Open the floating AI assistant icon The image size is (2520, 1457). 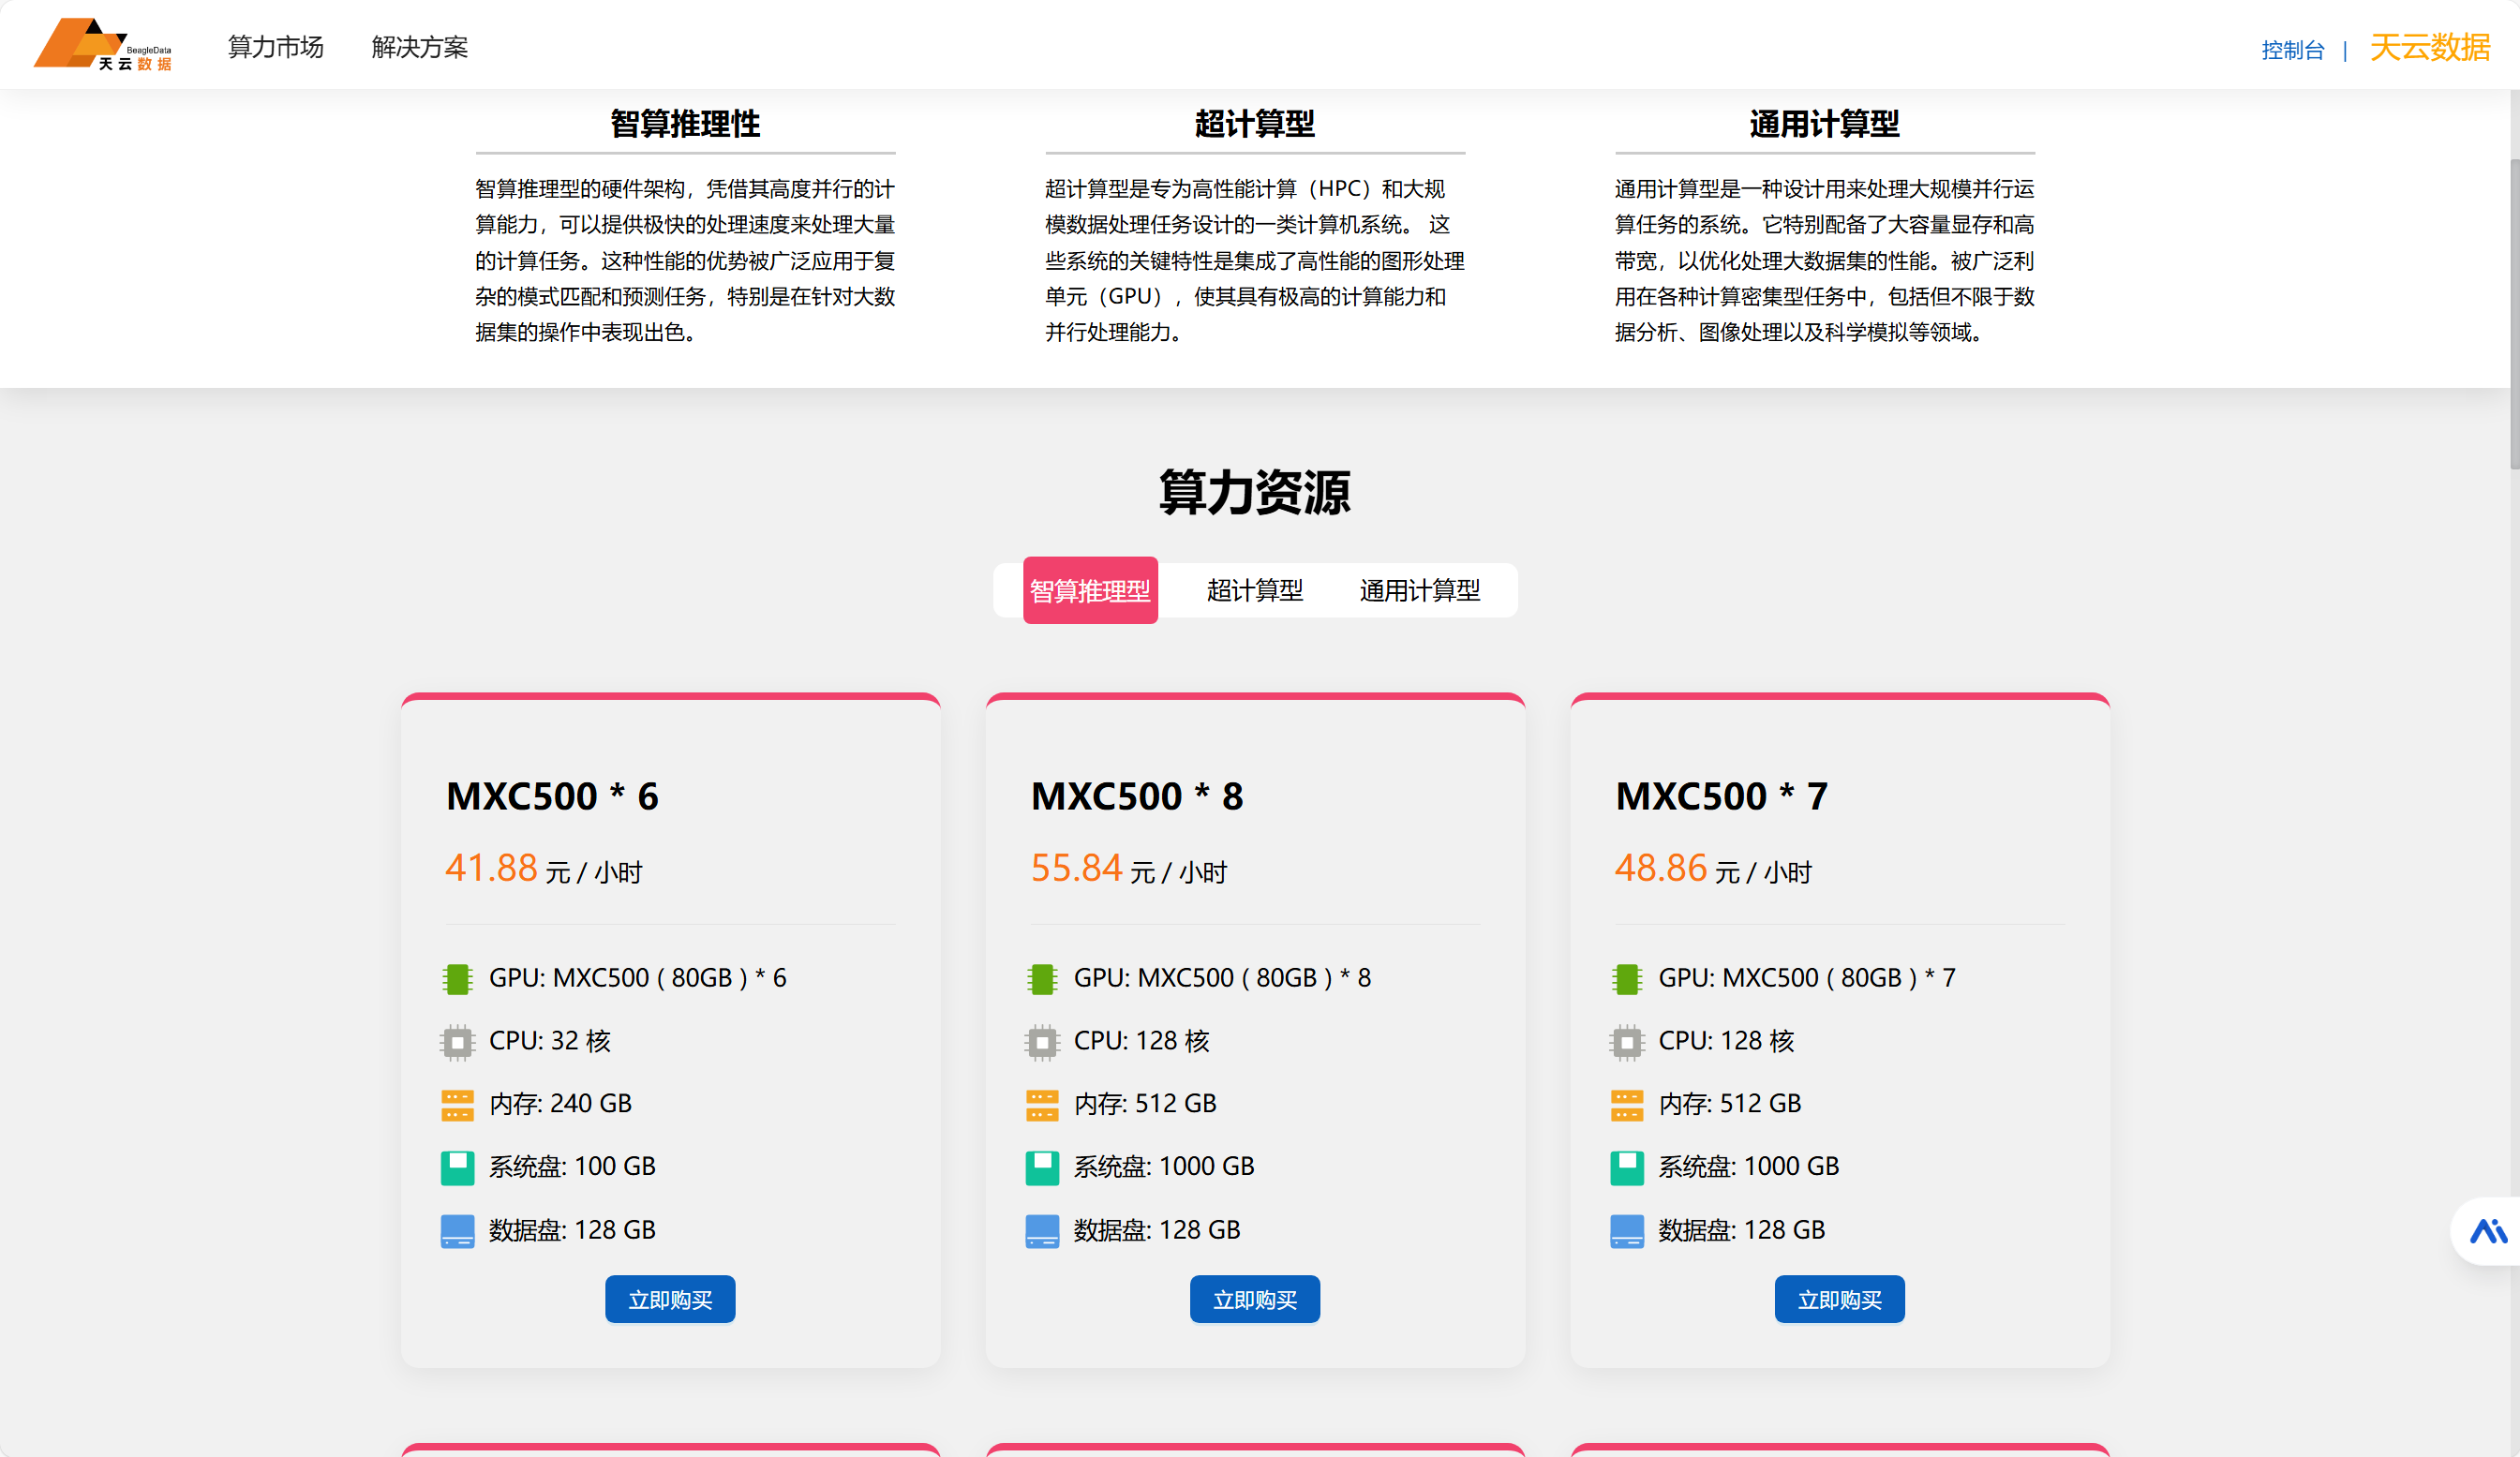2487,1231
